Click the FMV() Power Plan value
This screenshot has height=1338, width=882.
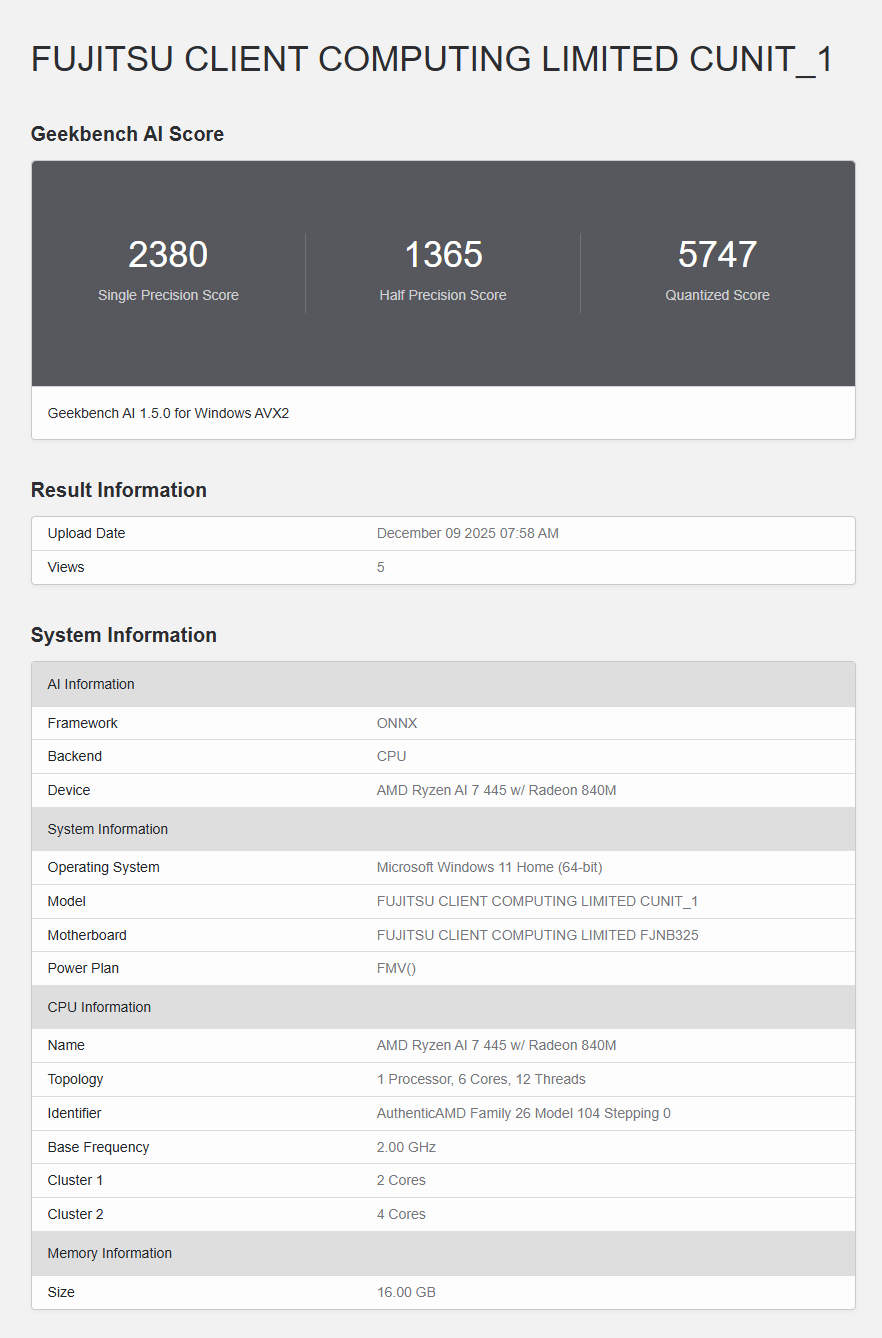click(396, 968)
